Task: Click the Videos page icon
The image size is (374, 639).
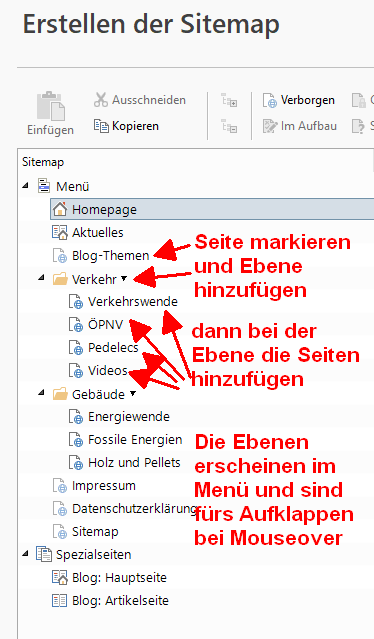Action: point(76,371)
